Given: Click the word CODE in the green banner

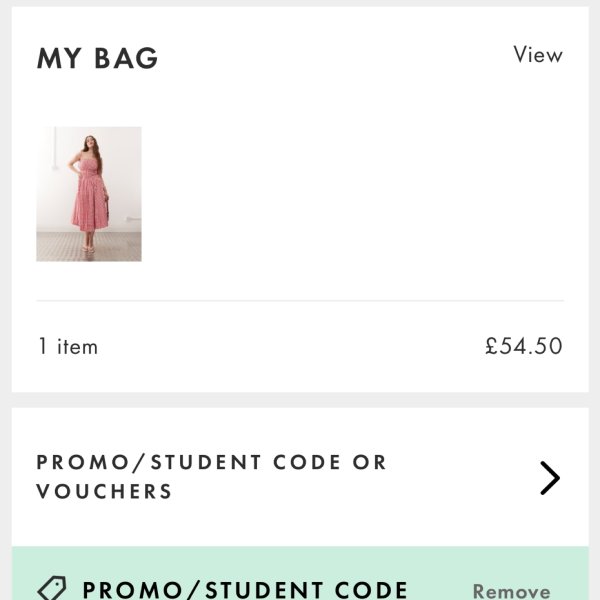Looking at the screenshot, I should (370, 589).
